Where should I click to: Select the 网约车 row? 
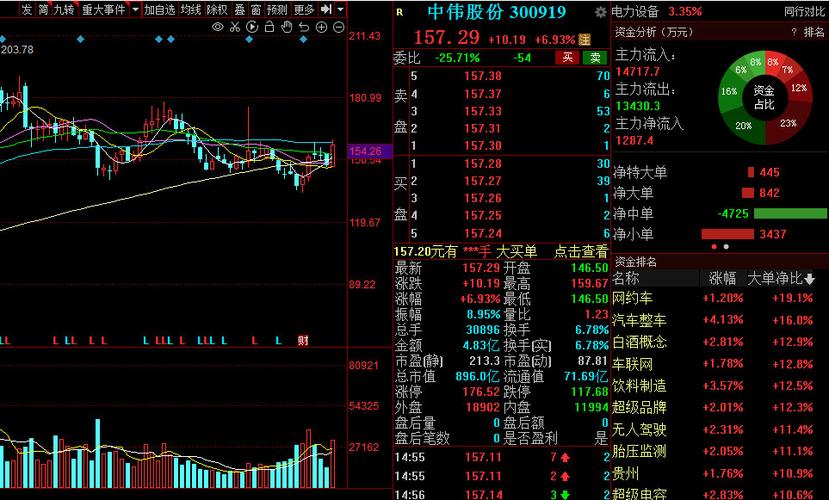(720, 299)
